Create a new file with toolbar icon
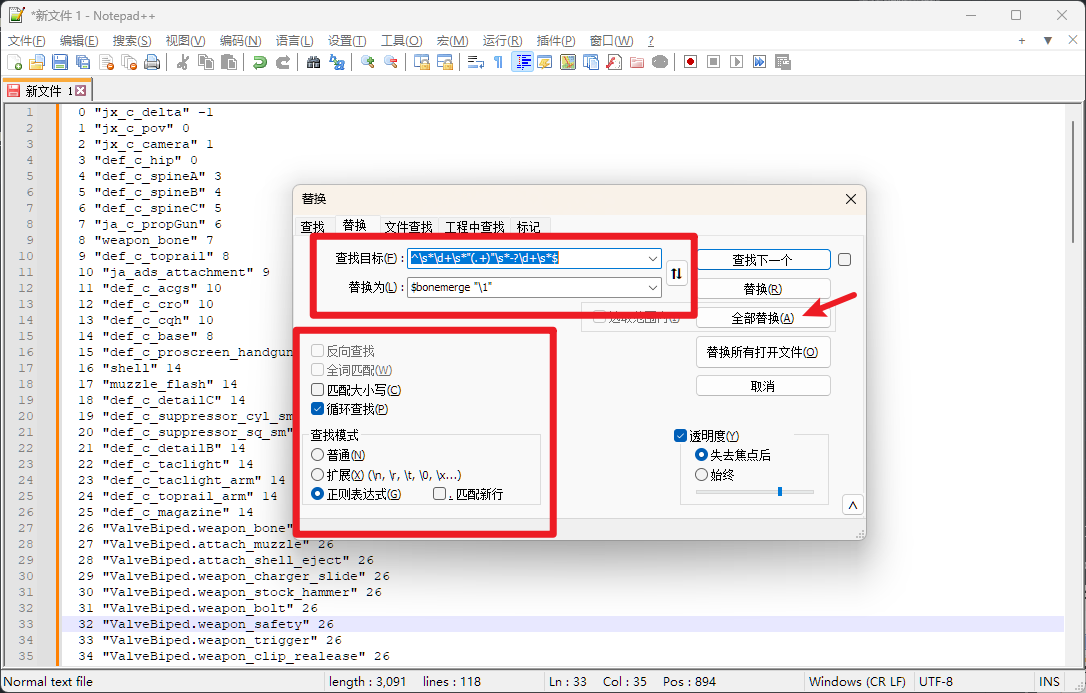 pyautogui.click(x=14, y=62)
